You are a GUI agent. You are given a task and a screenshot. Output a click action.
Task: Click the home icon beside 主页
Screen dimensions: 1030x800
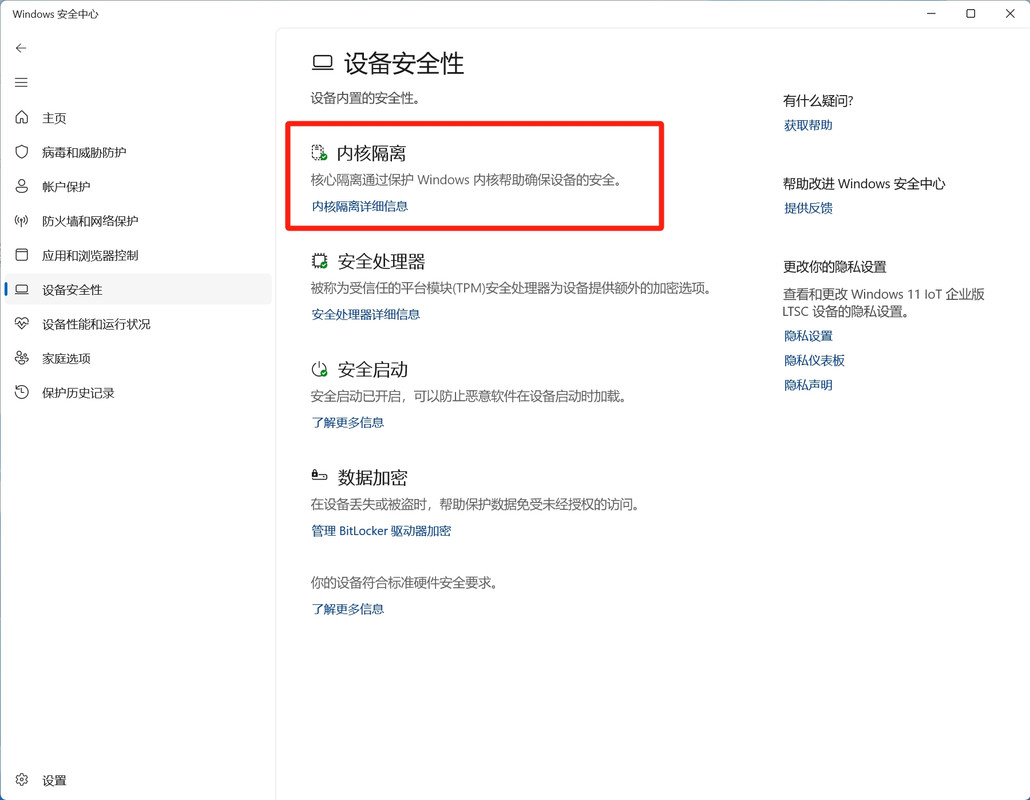22,117
